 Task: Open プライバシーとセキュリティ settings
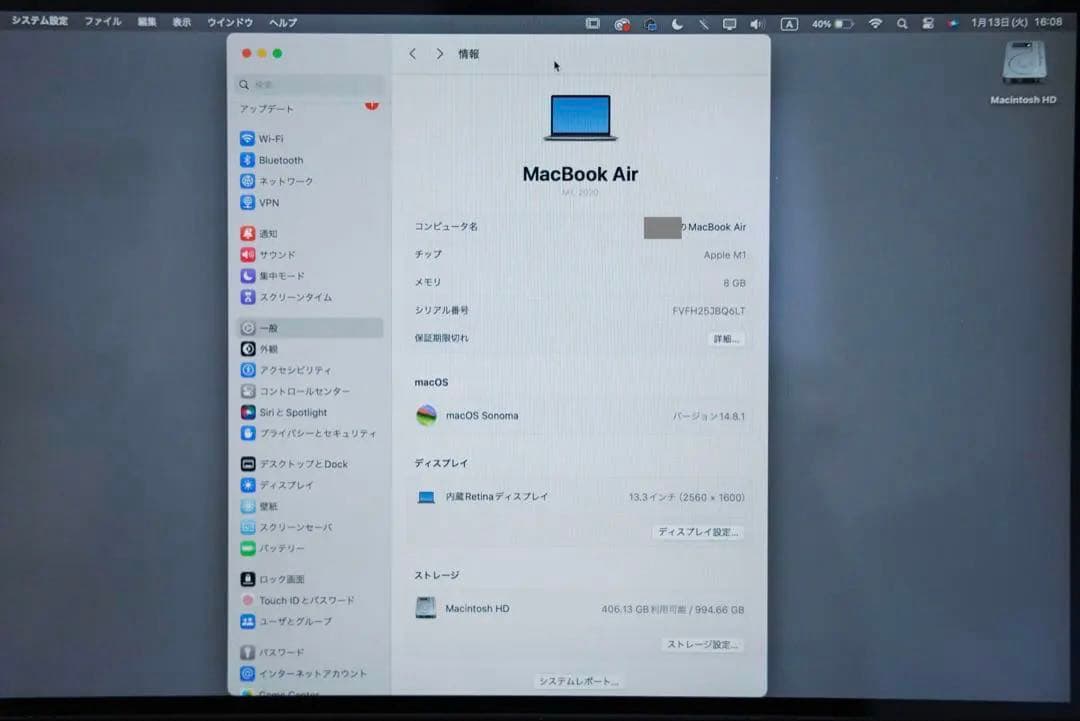pos(310,433)
